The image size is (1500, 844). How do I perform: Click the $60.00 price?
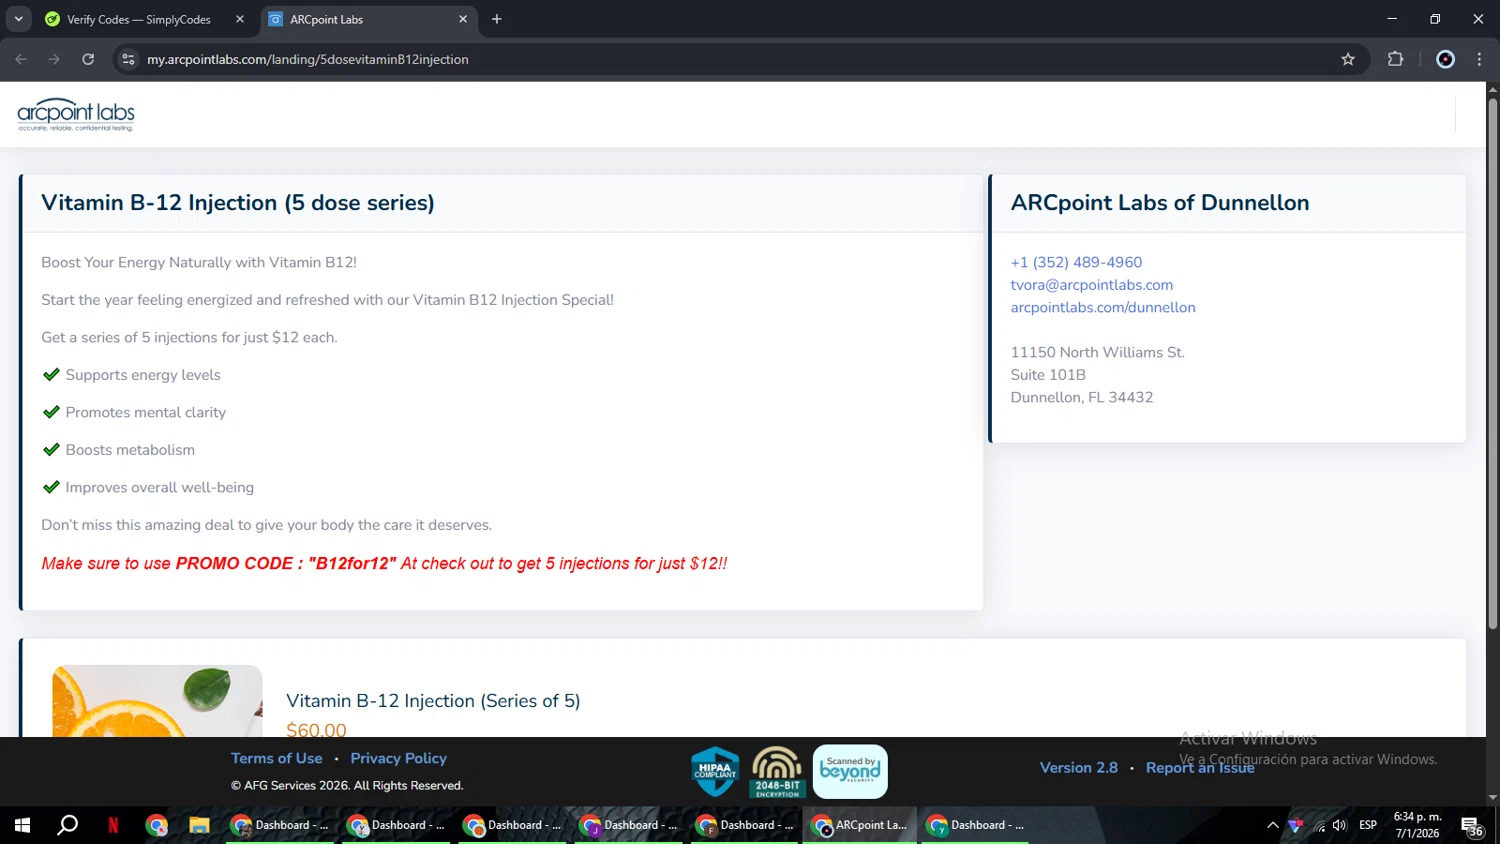[316, 729]
